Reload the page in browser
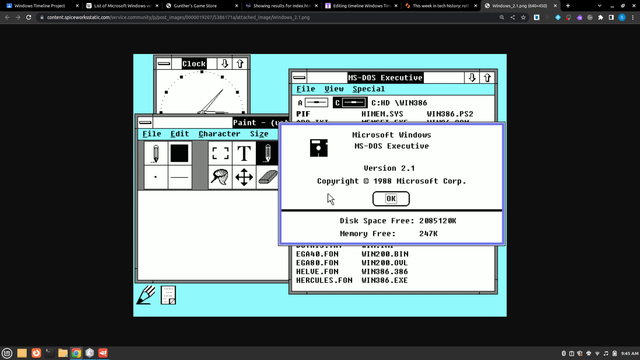The width and height of the screenshot is (640, 360). pyautogui.click(x=29, y=18)
